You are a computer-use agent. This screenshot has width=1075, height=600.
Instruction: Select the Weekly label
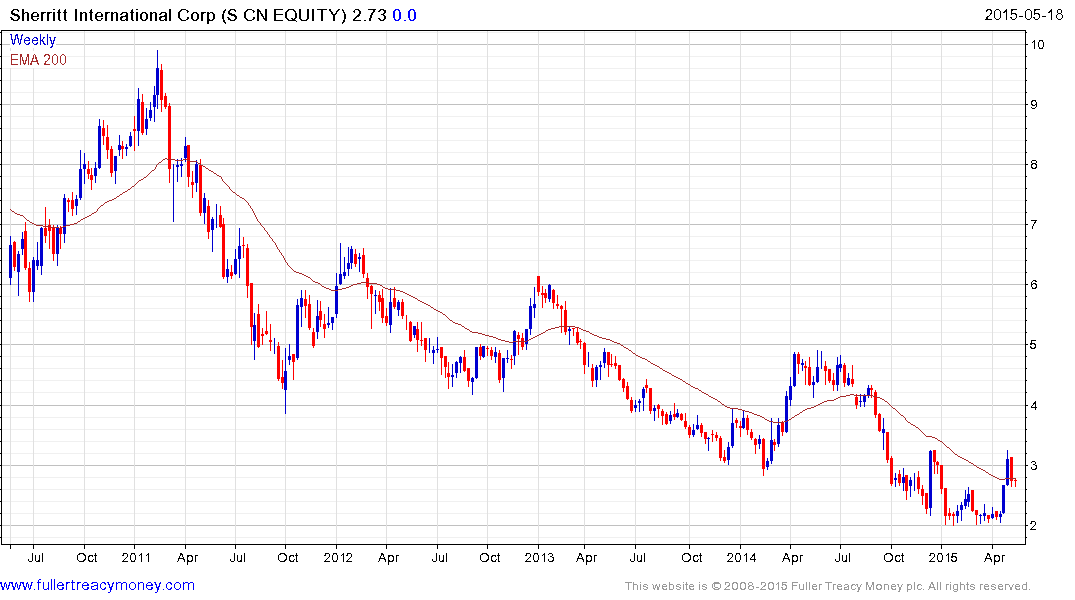(x=33, y=40)
